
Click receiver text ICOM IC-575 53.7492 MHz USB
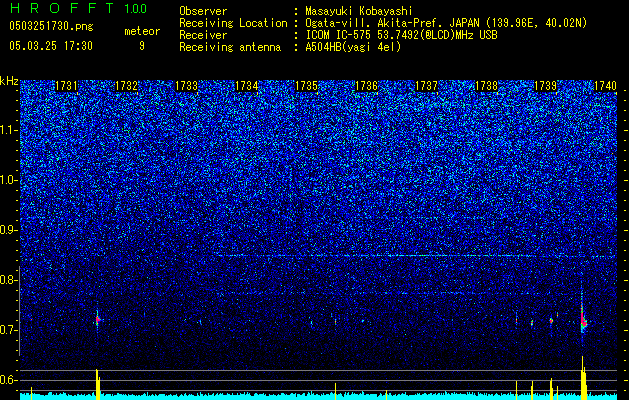(x=401, y=35)
